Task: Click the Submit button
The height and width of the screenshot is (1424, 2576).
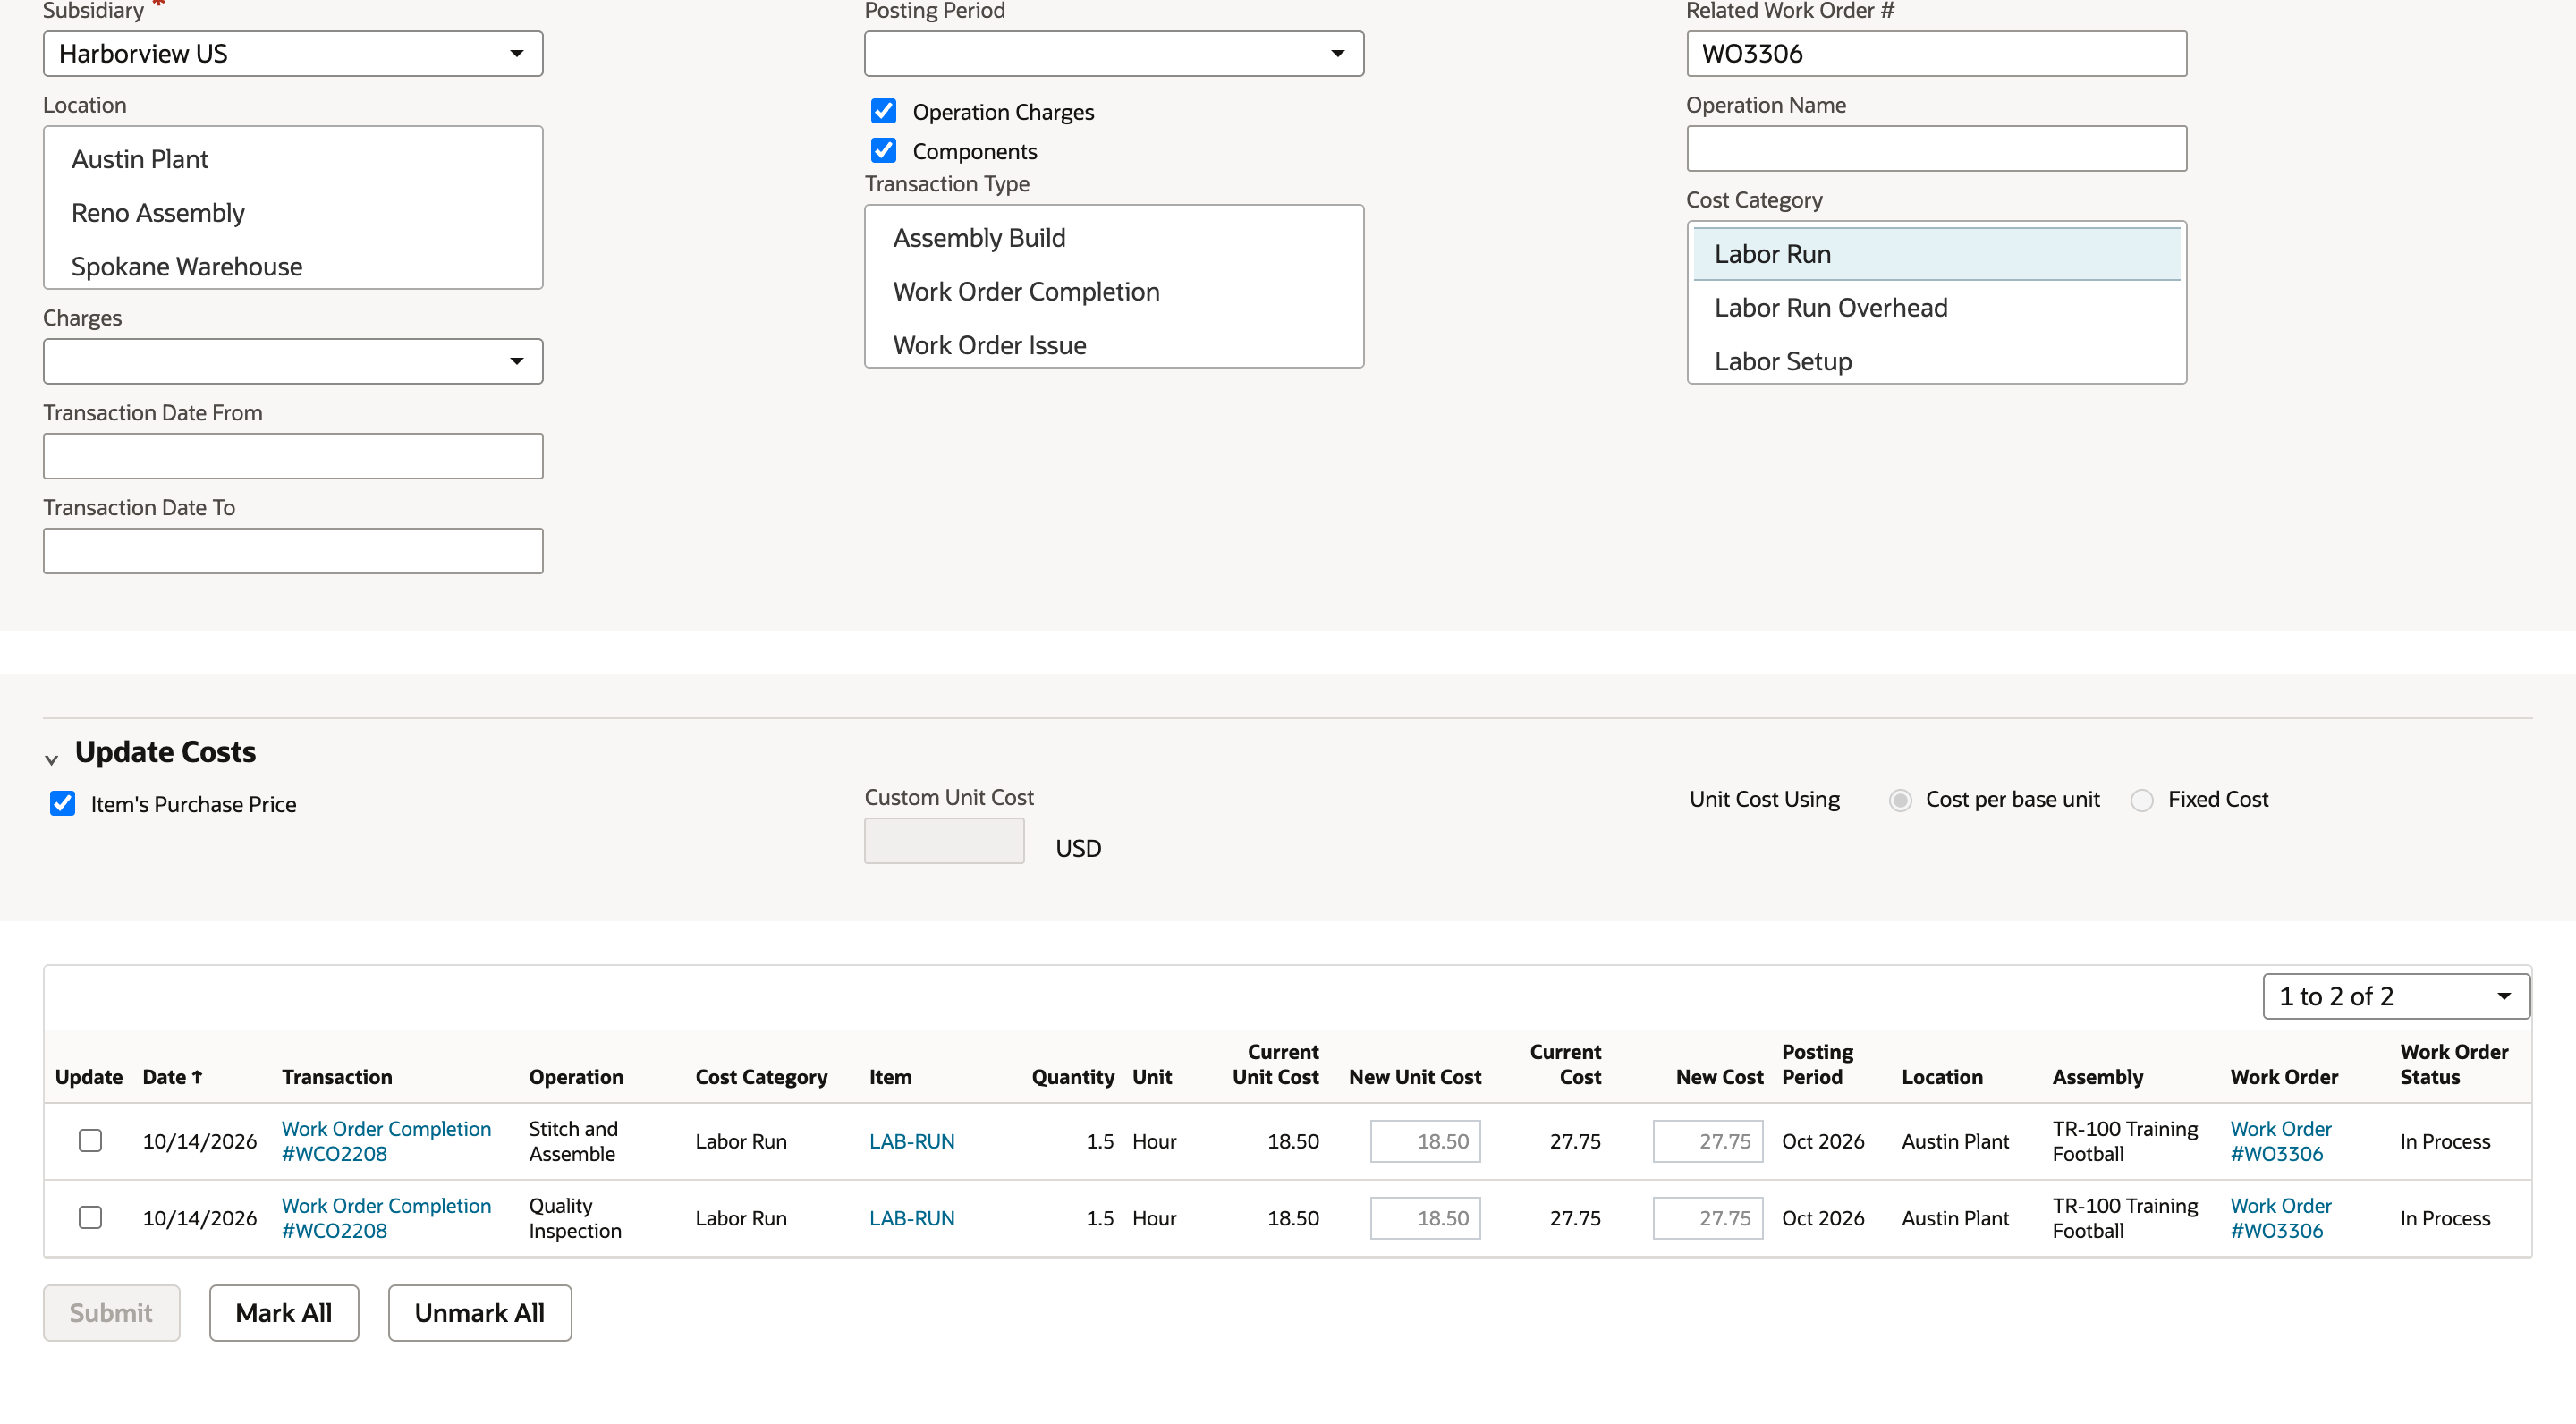Action: tap(112, 1313)
